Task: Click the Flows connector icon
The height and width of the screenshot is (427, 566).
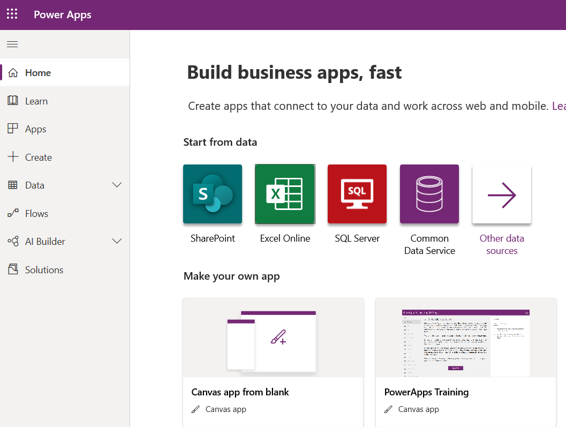Action: point(13,213)
